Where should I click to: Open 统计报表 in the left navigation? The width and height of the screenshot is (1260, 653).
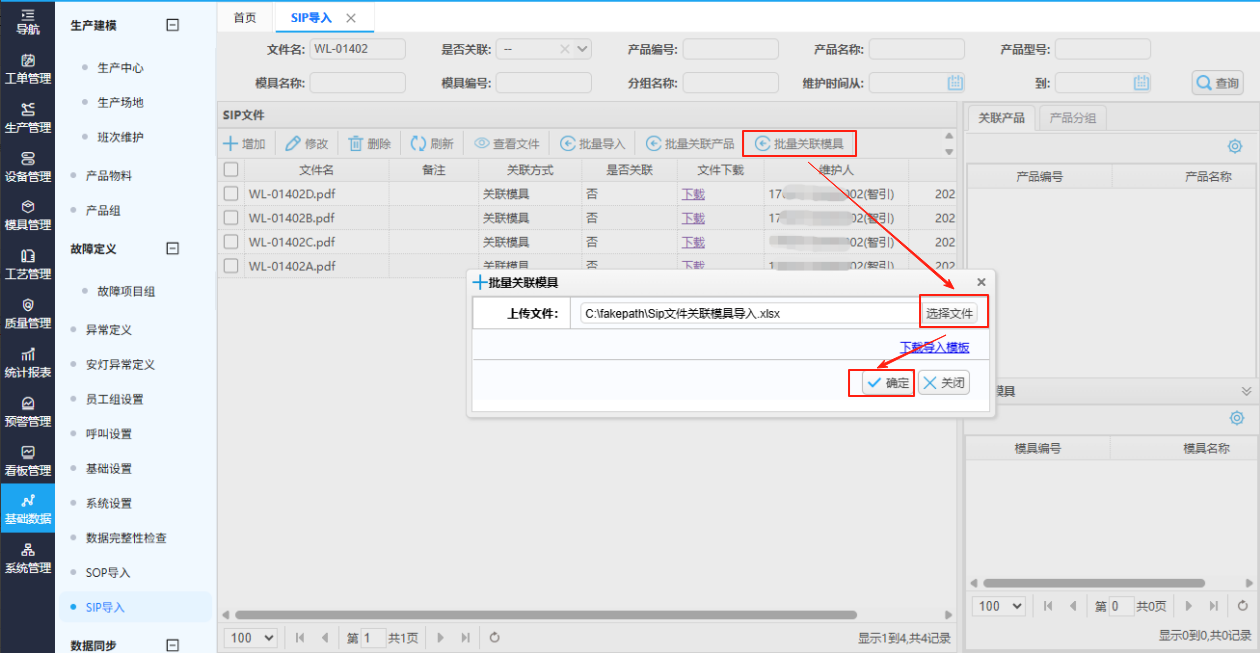pyautogui.click(x=27, y=362)
